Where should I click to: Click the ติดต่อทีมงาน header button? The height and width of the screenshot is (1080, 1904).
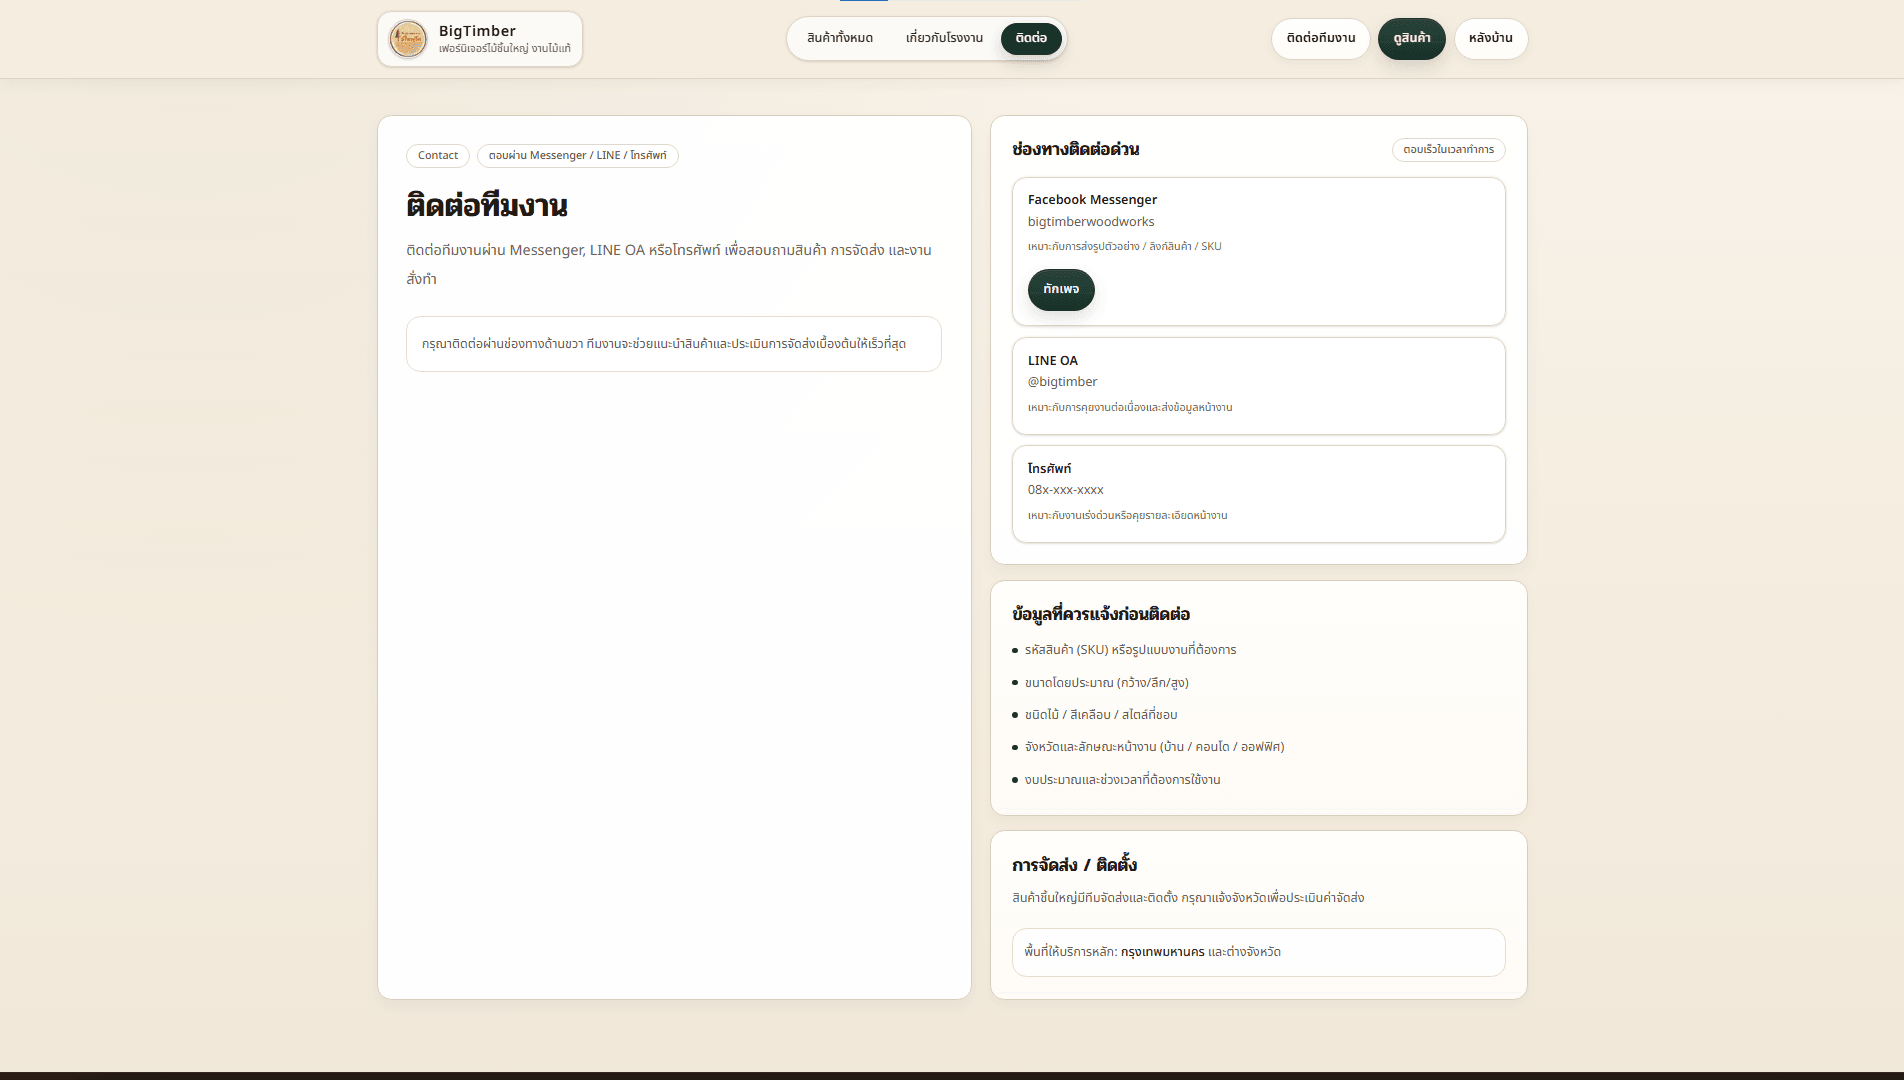click(1321, 38)
